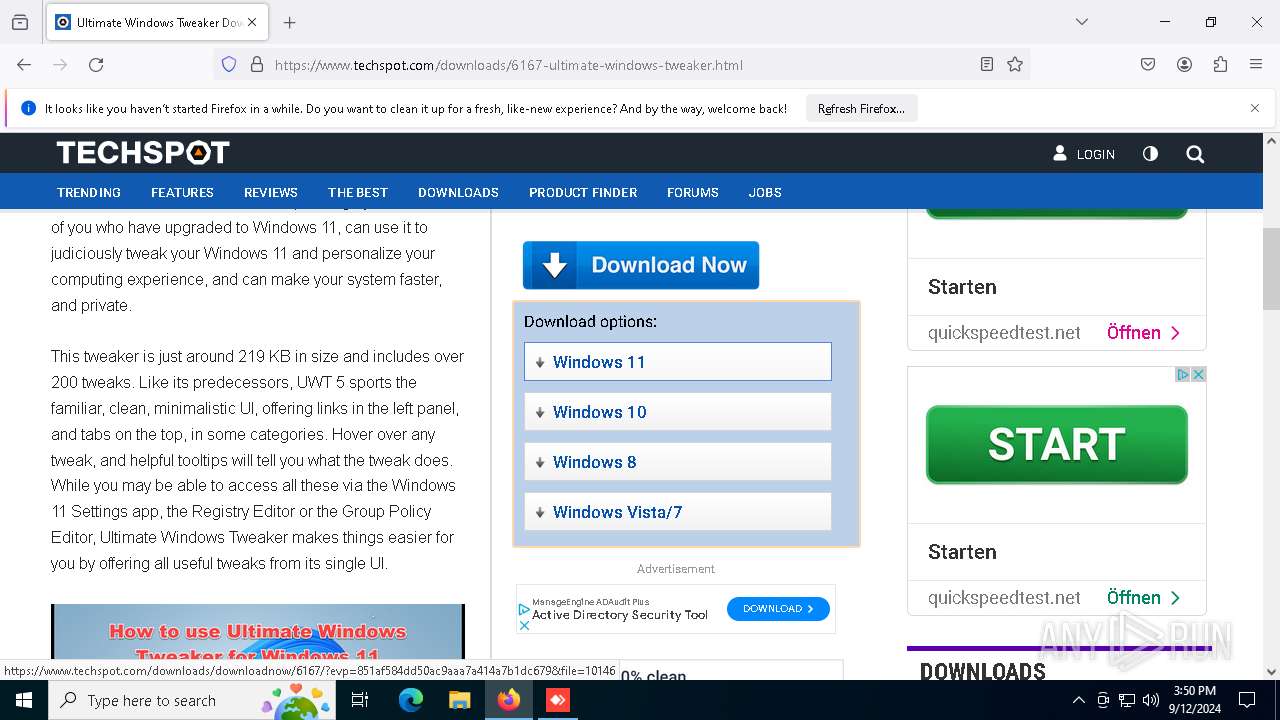The height and width of the screenshot is (720, 1280).
Task: Click the green START ad button
Action: tap(1057, 444)
